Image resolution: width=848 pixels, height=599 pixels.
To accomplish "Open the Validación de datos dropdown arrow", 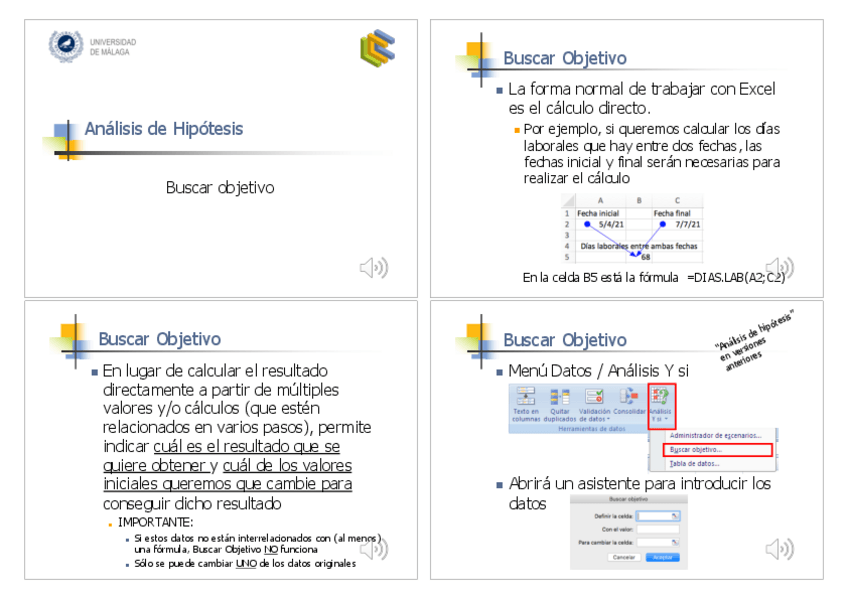I will (x=608, y=419).
